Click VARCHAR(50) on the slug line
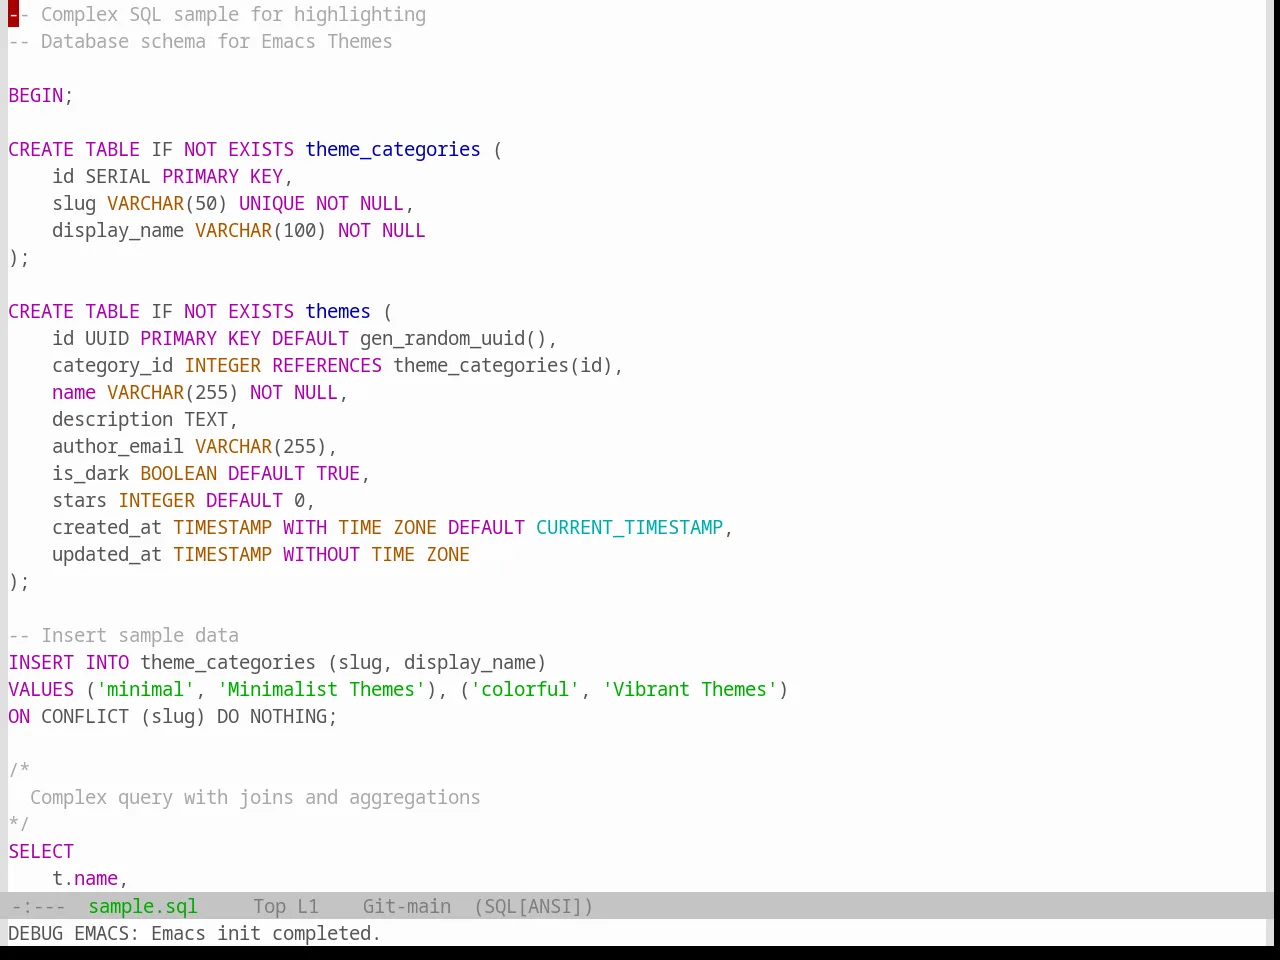The height and width of the screenshot is (960, 1280). 168,203
